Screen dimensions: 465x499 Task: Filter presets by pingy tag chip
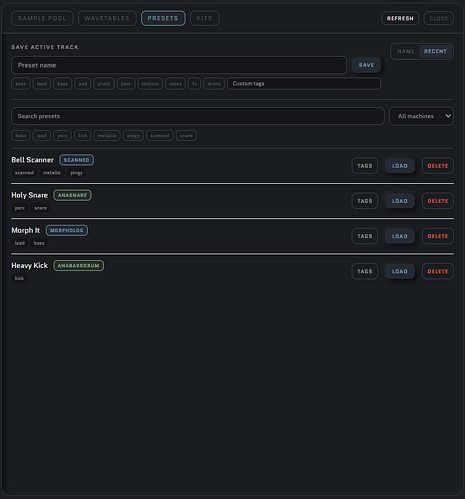pos(133,136)
